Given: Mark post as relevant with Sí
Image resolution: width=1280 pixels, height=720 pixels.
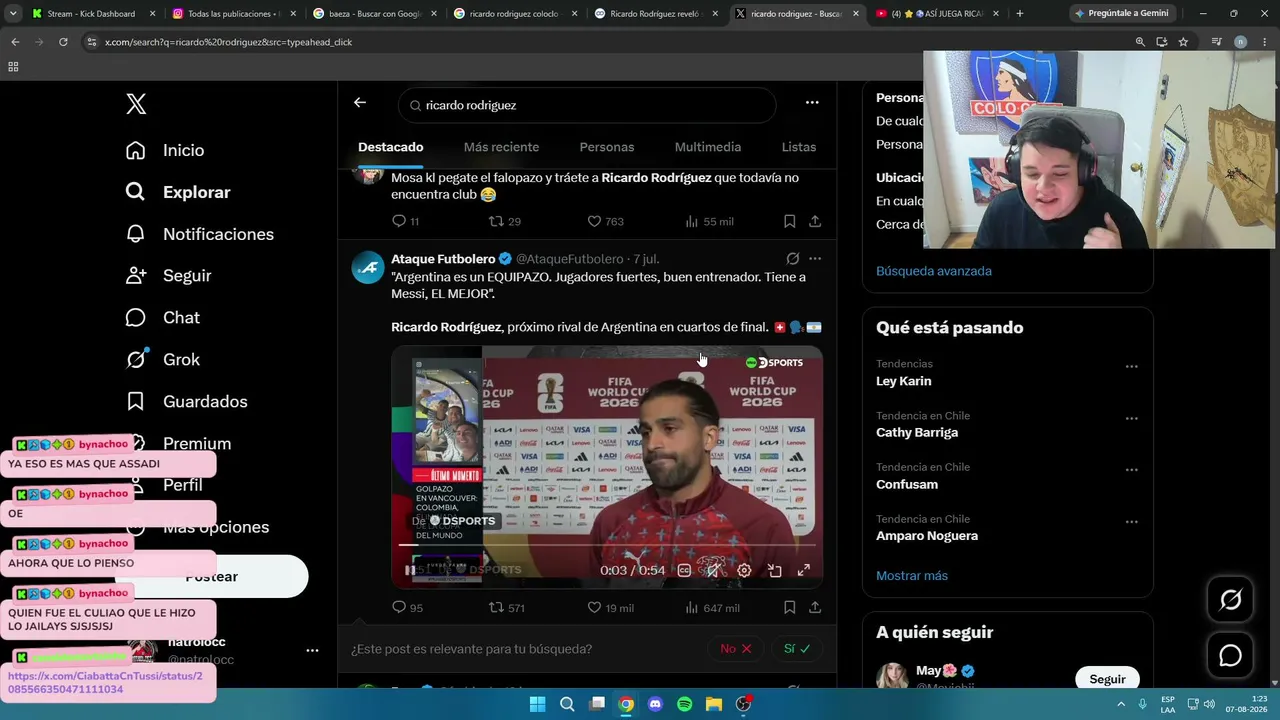Looking at the screenshot, I should point(797,649).
